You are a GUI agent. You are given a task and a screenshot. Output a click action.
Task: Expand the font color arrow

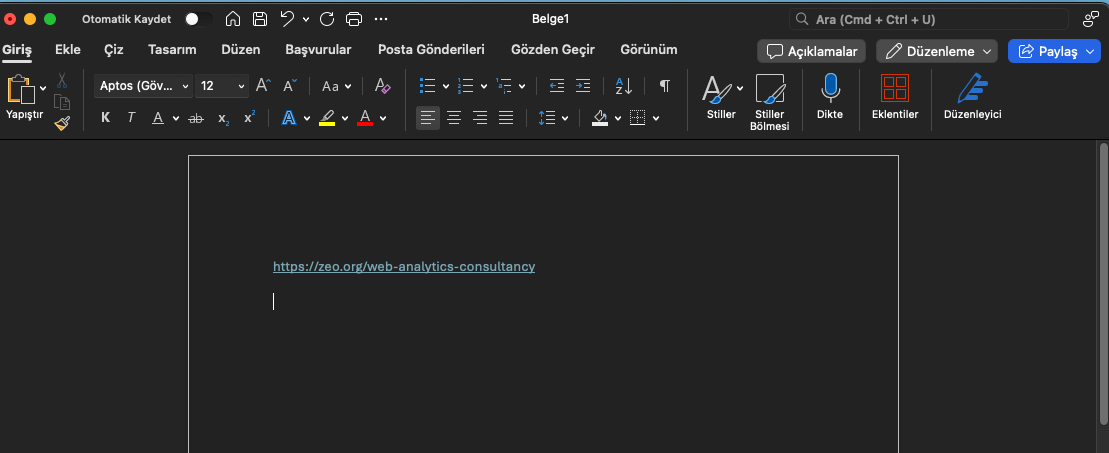(x=383, y=119)
